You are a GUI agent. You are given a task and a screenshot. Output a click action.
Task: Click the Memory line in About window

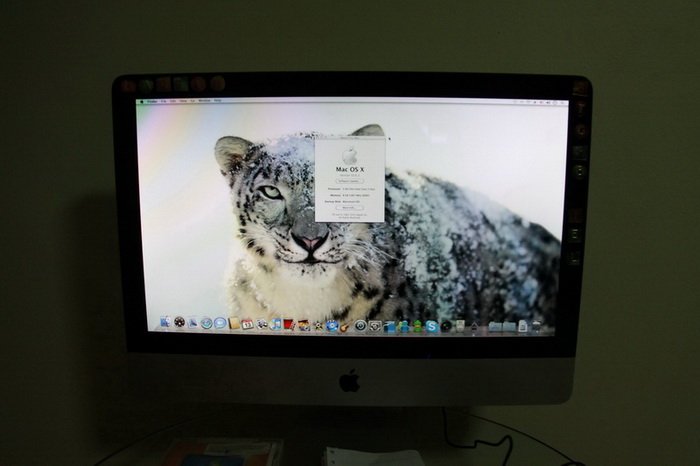pos(350,196)
